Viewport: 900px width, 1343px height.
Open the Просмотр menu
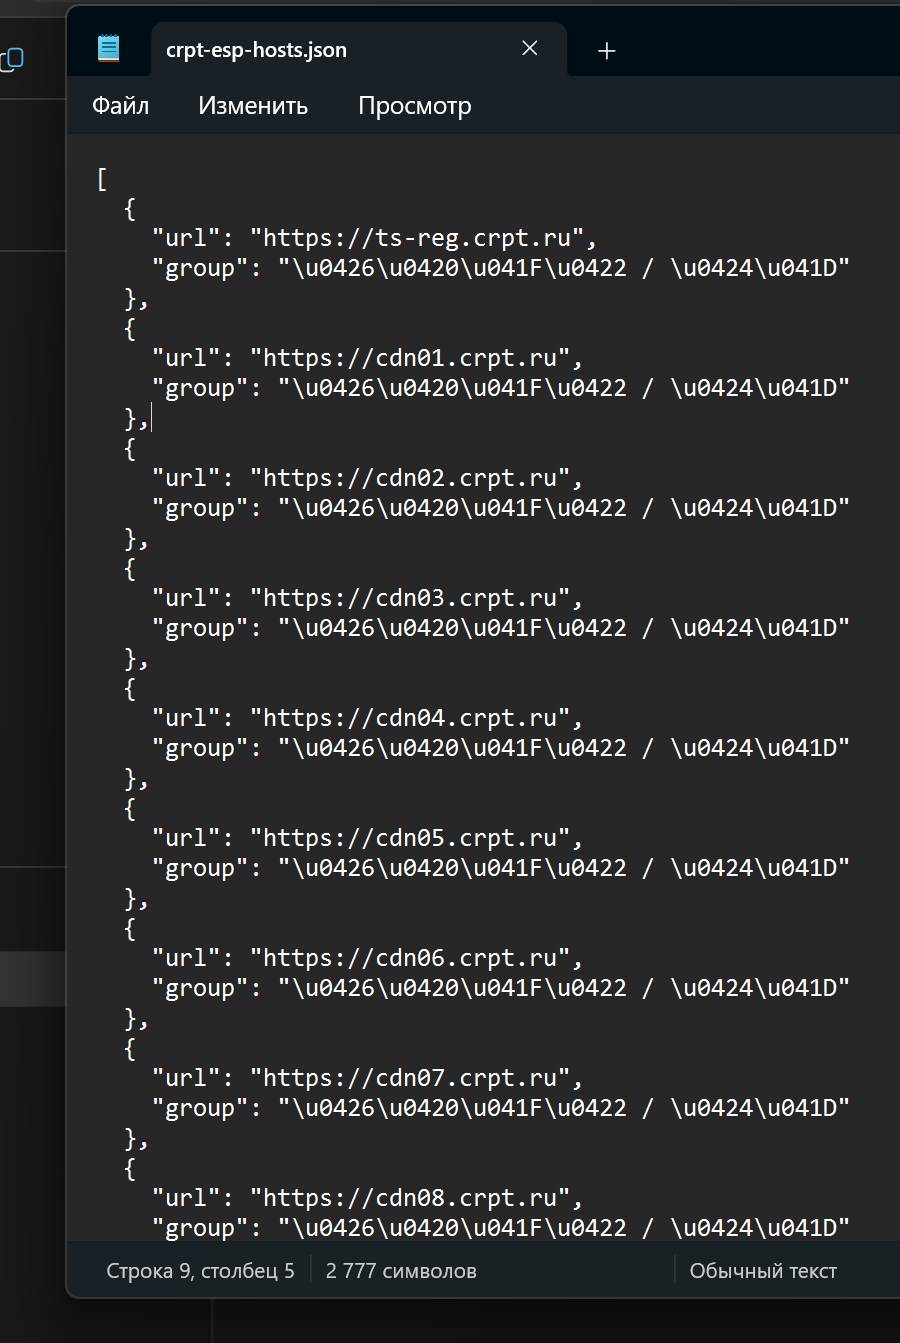[415, 105]
